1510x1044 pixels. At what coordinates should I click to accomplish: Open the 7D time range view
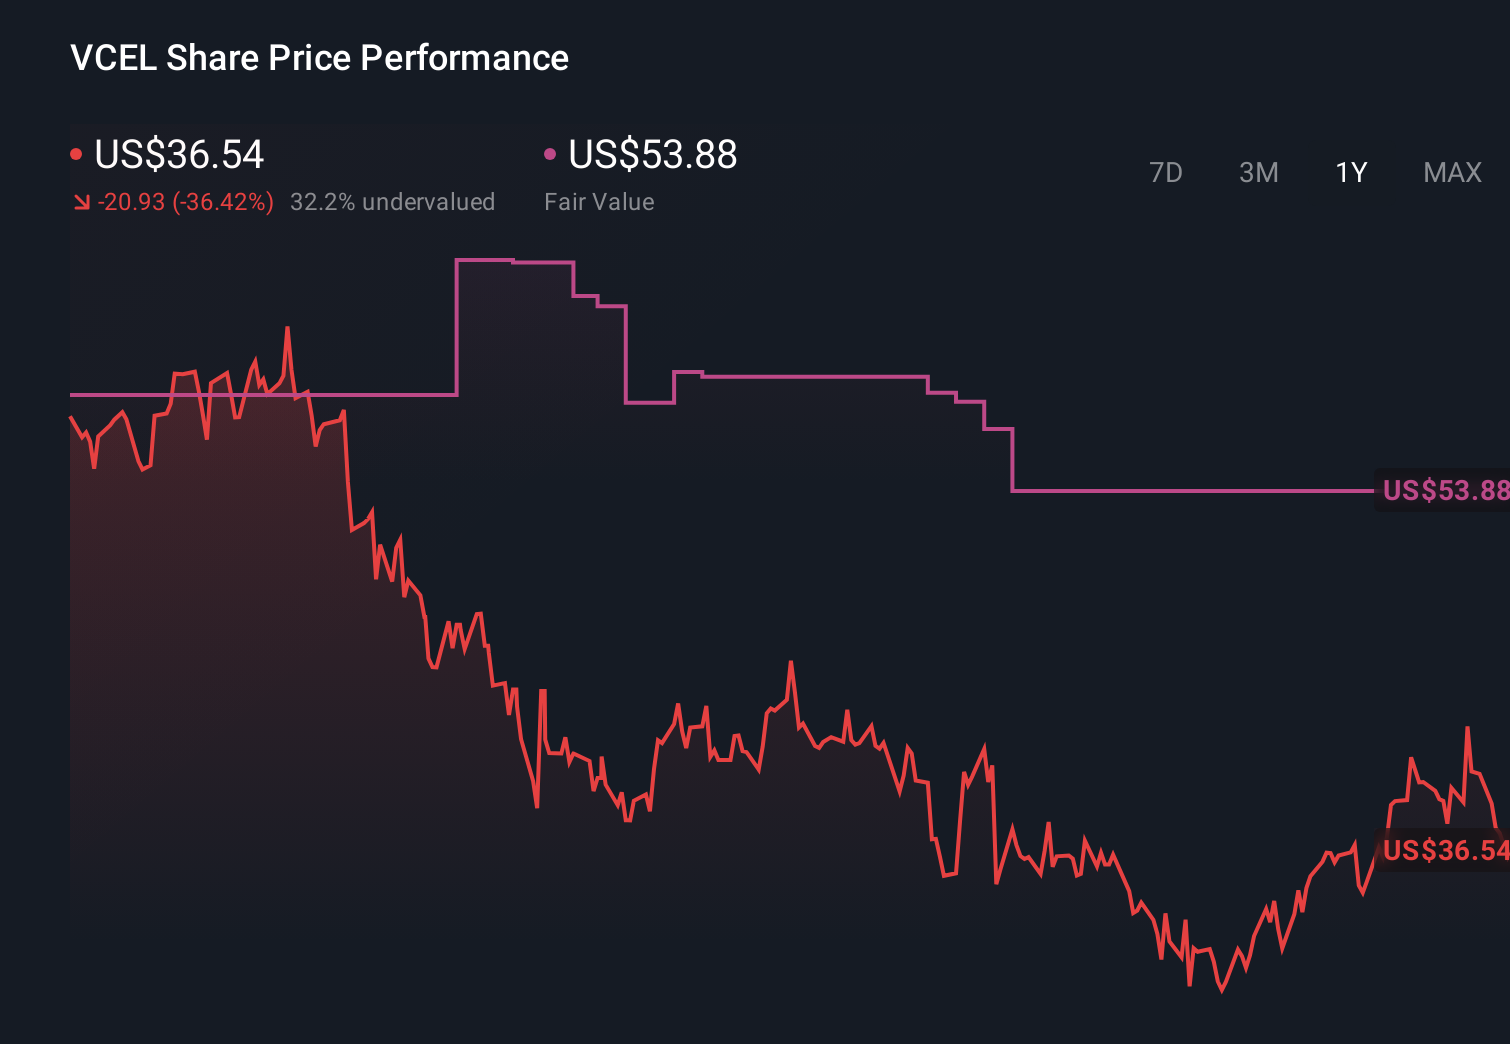[1166, 172]
